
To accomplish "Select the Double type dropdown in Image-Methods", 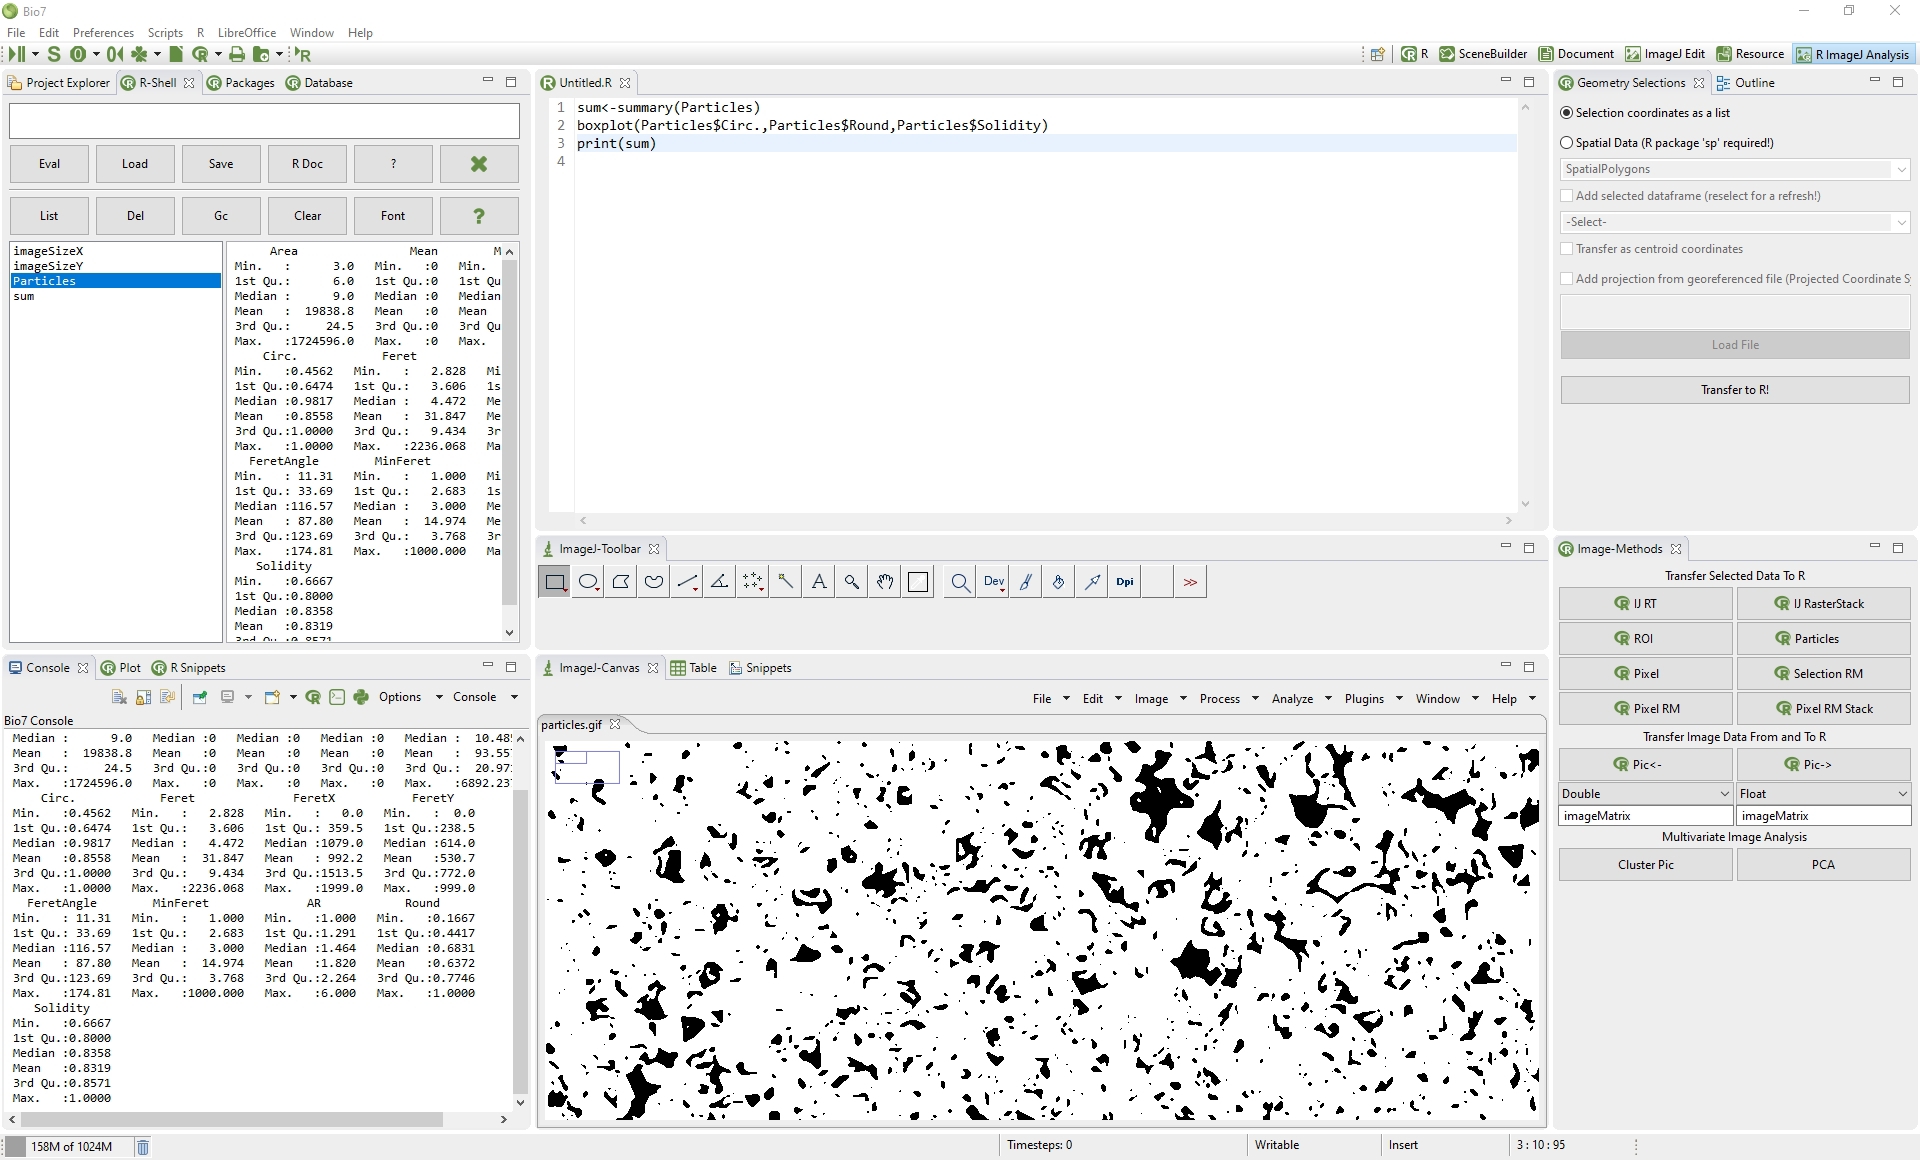I will (1644, 793).
